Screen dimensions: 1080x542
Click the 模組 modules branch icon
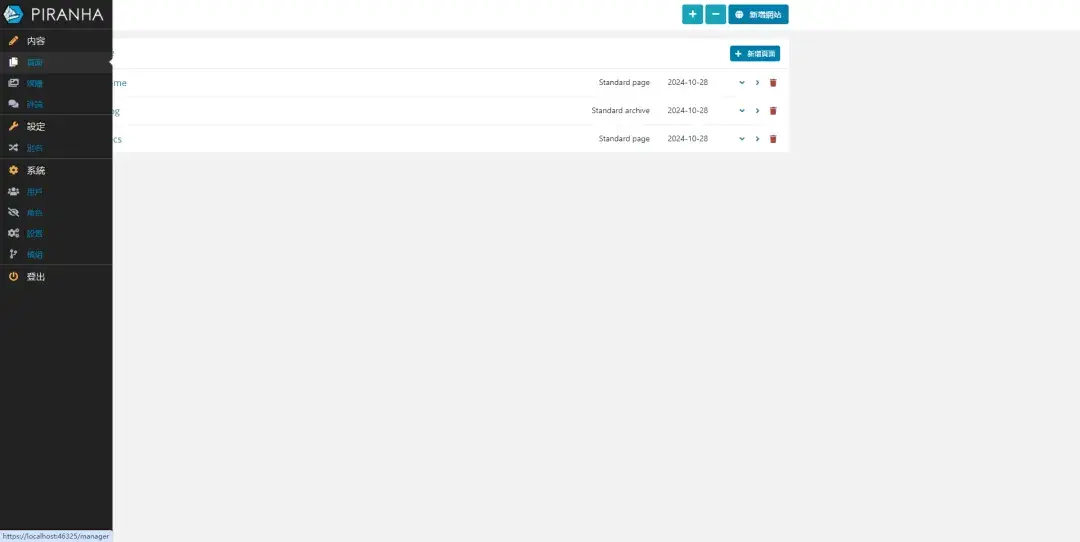click(x=13, y=254)
